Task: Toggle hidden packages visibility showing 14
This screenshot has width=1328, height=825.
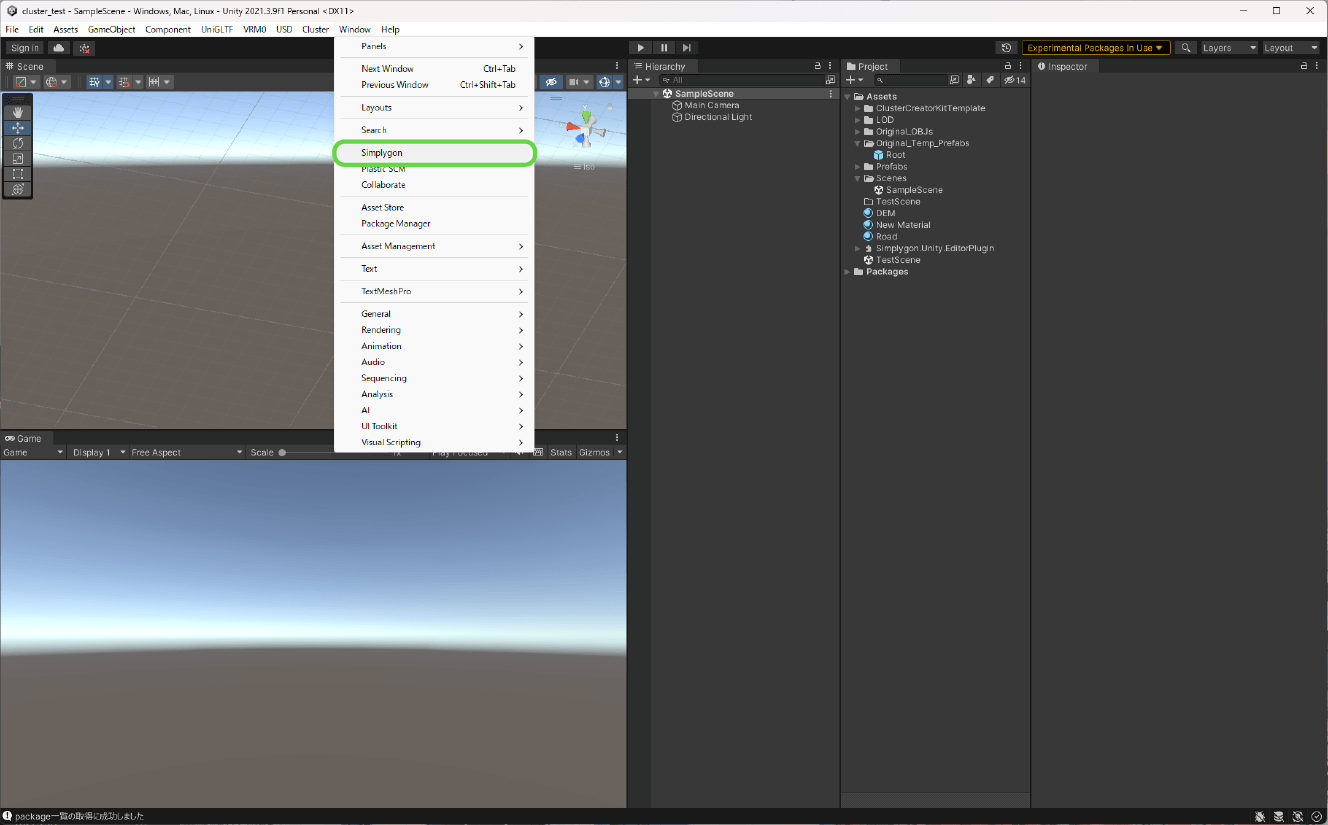Action: tap(1015, 80)
